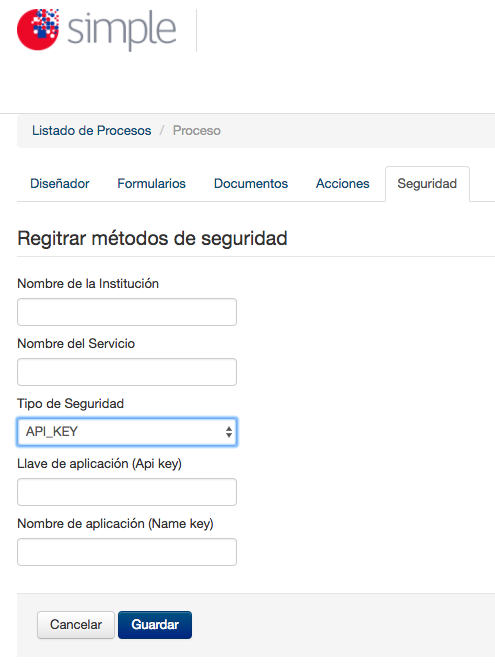Click the API_KEY dropdown arrows
The image size is (495, 663).
pos(229,432)
